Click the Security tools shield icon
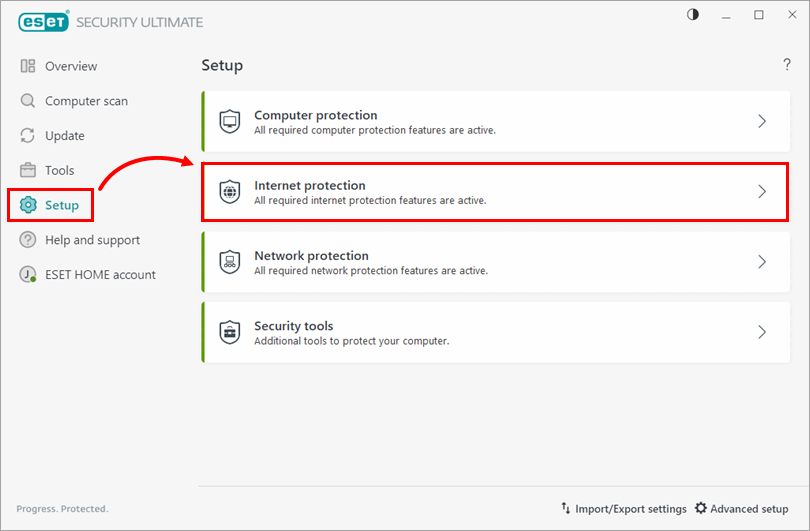This screenshot has width=810, height=531. tap(230, 332)
